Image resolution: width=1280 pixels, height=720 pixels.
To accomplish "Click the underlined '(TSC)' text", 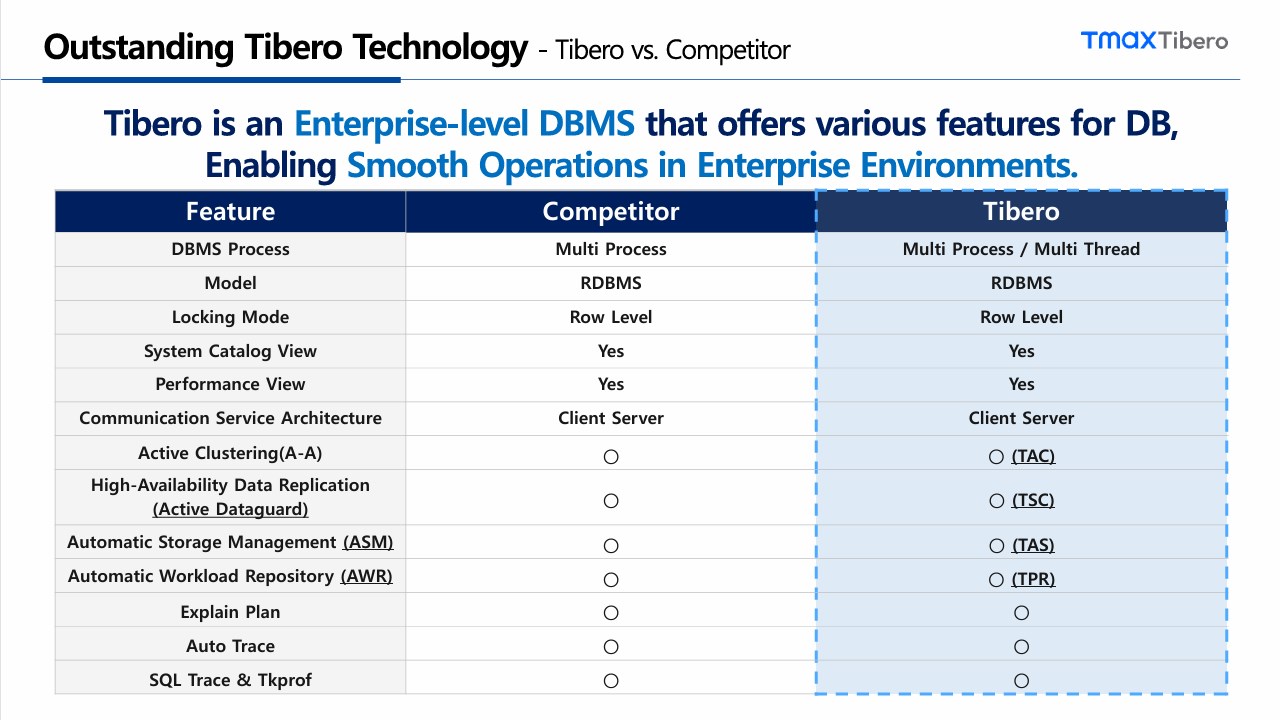I will (x=1033, y=500).
